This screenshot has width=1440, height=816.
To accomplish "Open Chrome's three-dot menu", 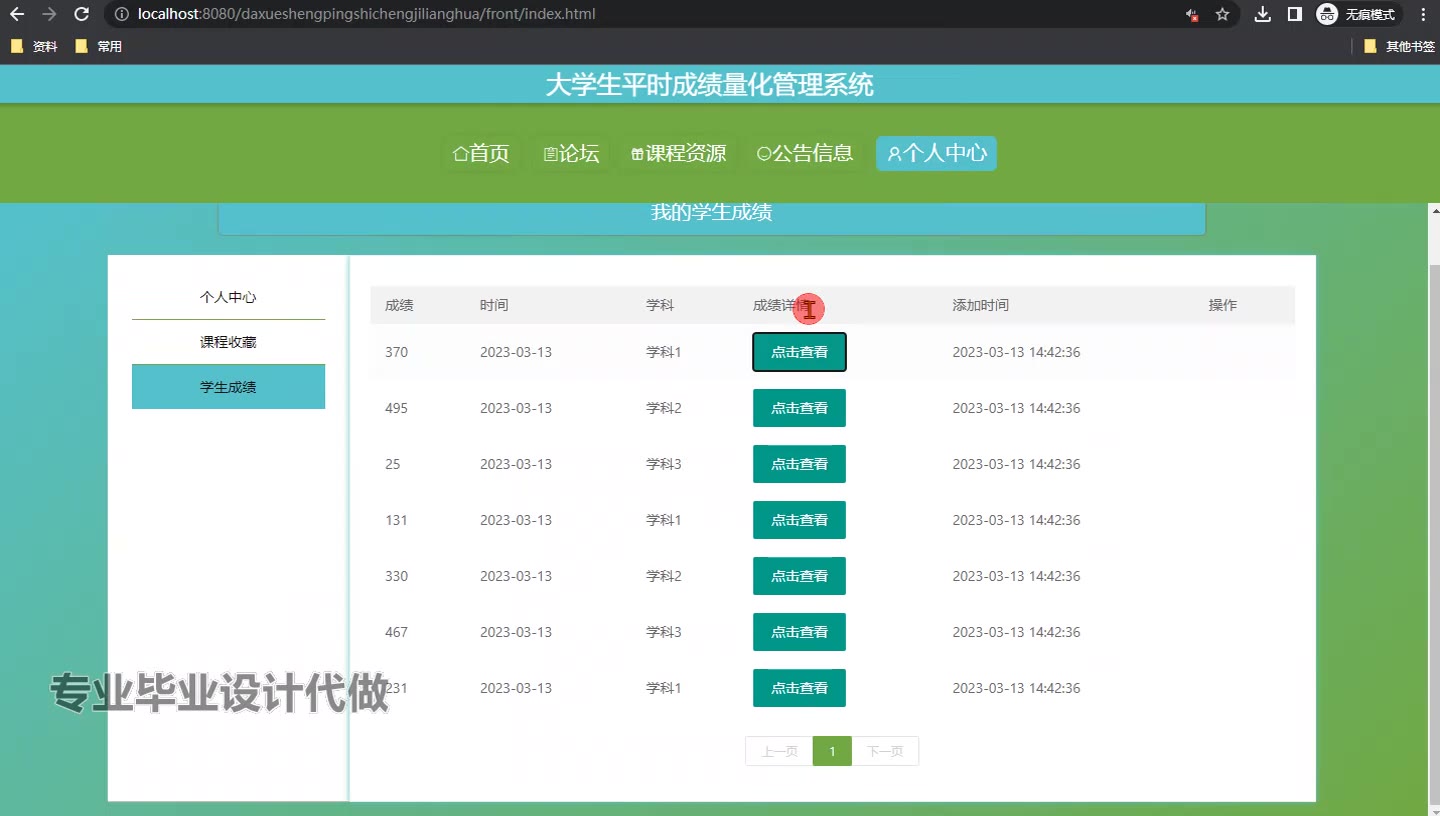I will point(1423,14).
